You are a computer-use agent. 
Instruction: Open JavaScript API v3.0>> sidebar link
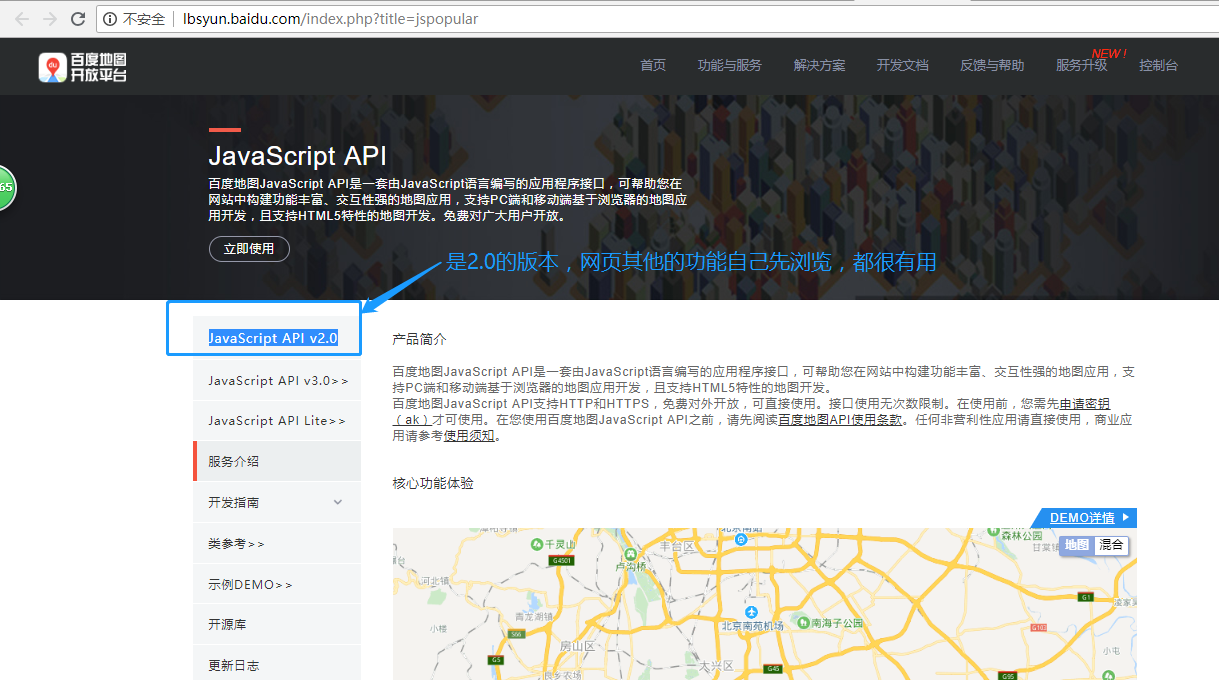coord(278,380)
